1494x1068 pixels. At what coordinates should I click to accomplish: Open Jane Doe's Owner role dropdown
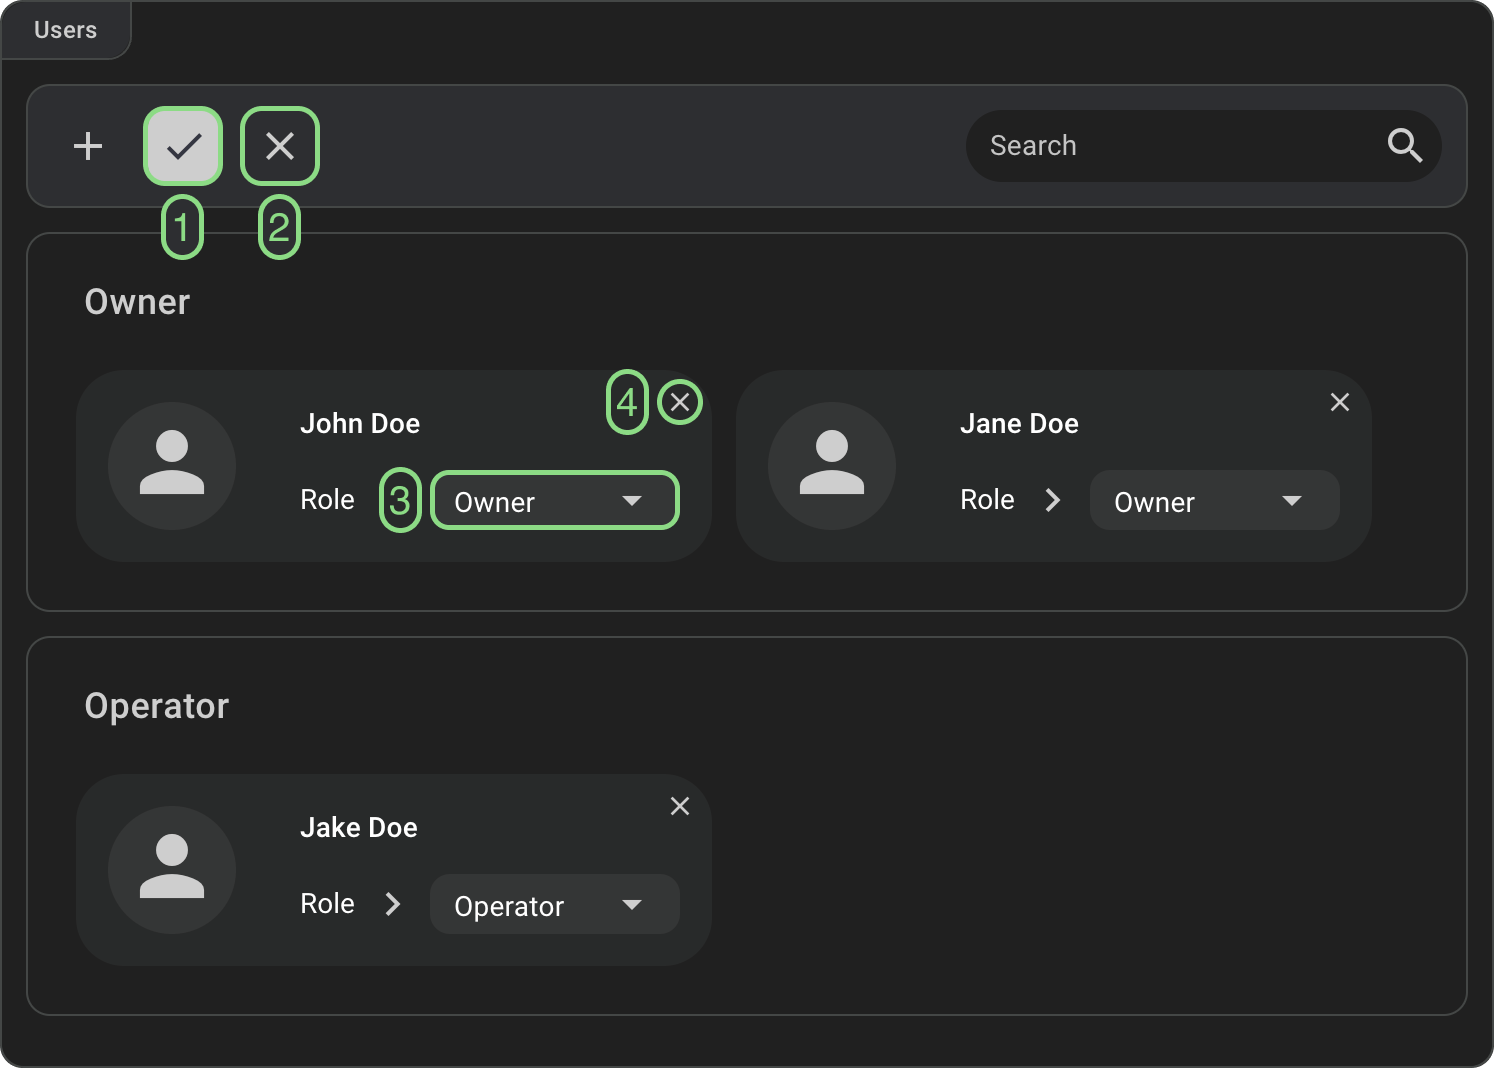[1214, 500]
